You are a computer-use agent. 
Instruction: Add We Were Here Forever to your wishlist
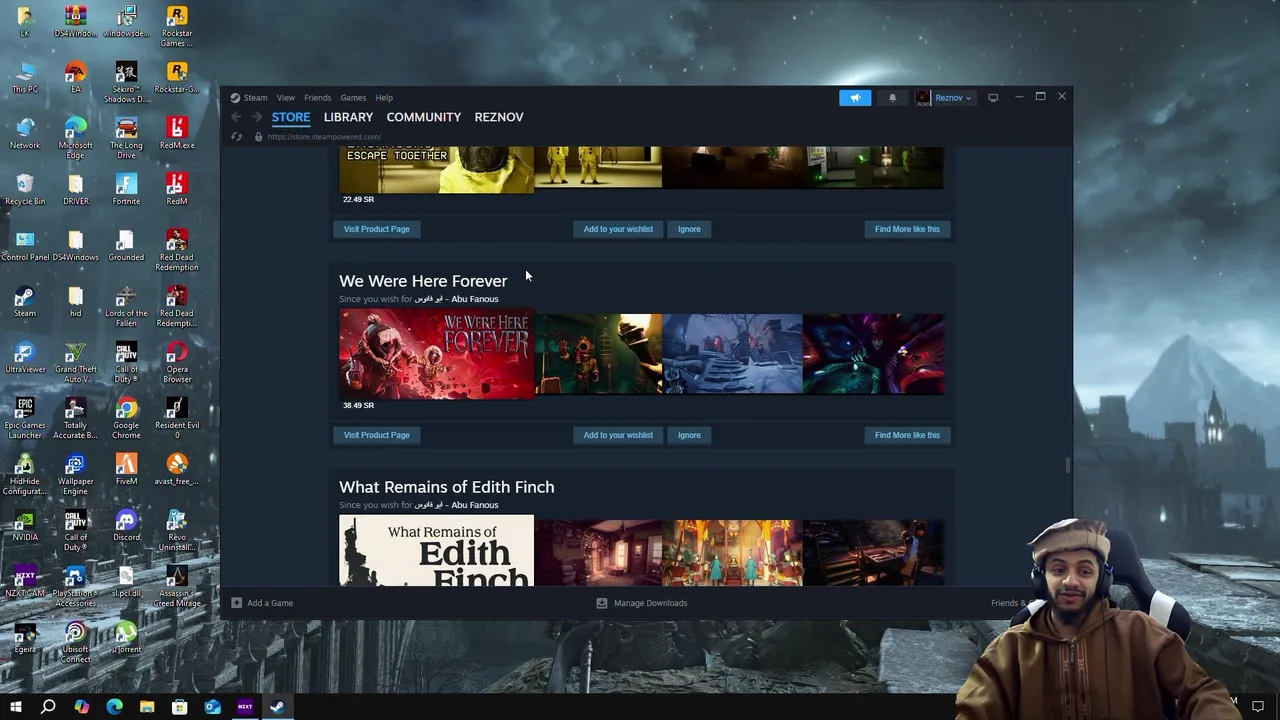tap(618, 435)
